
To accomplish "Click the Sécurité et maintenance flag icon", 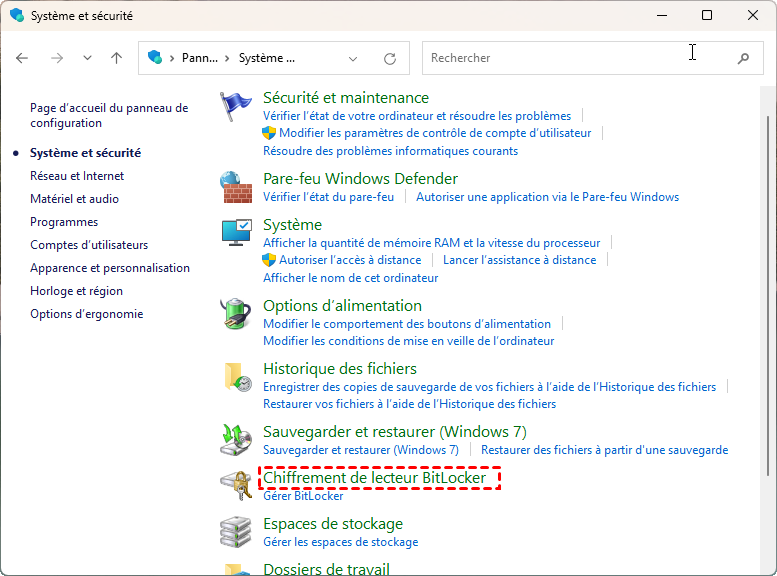I will pyautogui.click(x=235, y=106).
